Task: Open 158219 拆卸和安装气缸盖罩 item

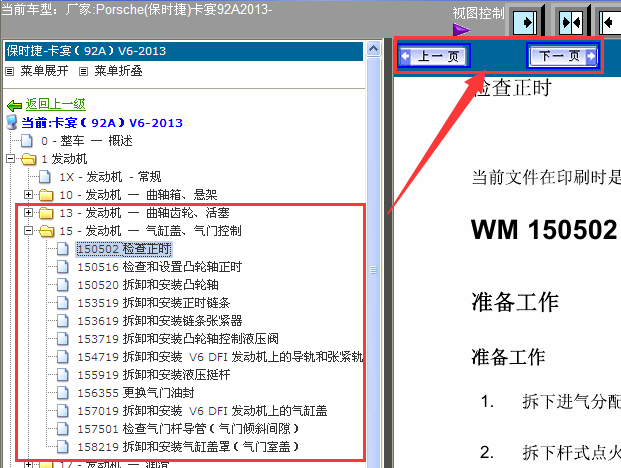Action: (x=188, y=447)
